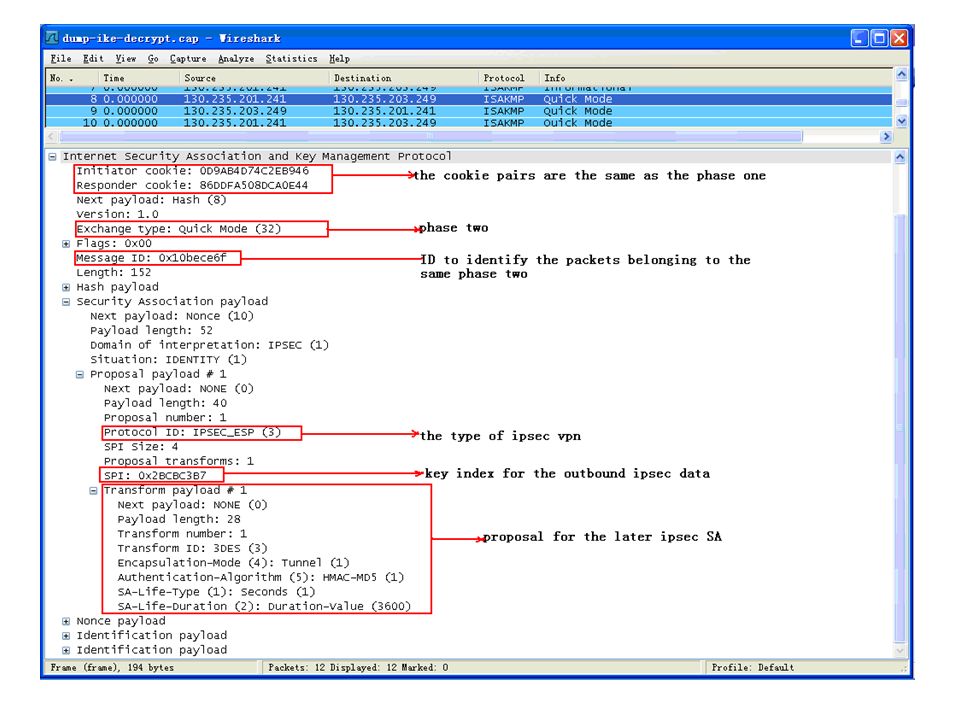Expand the Hash payload node
Screen dimensions: 960x720
click(x=66, y=287)
